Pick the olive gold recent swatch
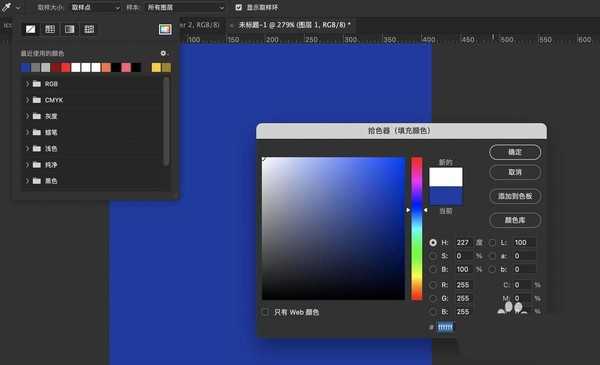 click(x=166, y=68)
